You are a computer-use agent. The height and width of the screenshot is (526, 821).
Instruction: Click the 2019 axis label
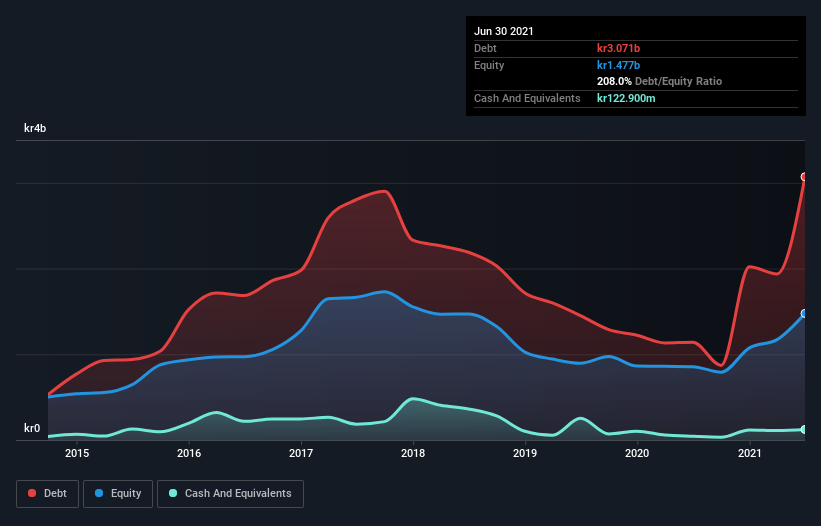(x=525, y=453)
